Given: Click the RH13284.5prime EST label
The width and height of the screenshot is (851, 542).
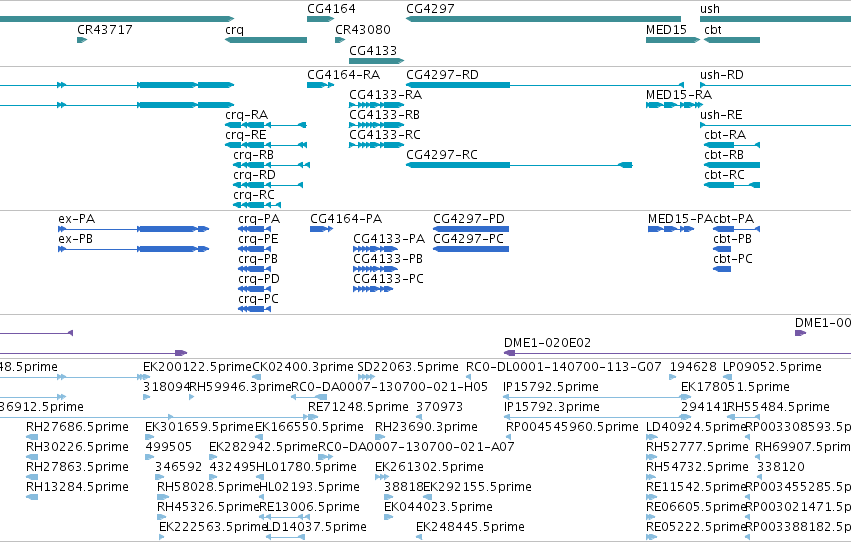Looking at the screenshot, I should pos(78,487).
